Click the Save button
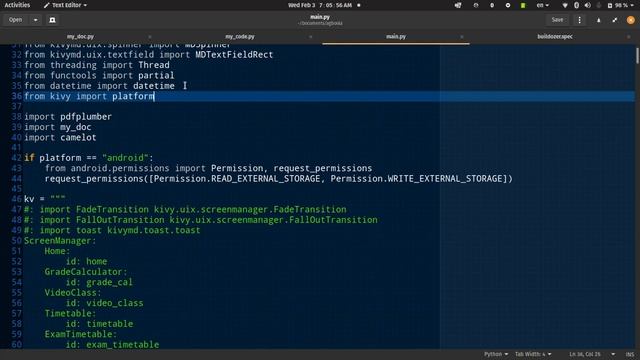The height and width of the screenshot is (360, 640). pyautogui.click(x=557, y=20)
